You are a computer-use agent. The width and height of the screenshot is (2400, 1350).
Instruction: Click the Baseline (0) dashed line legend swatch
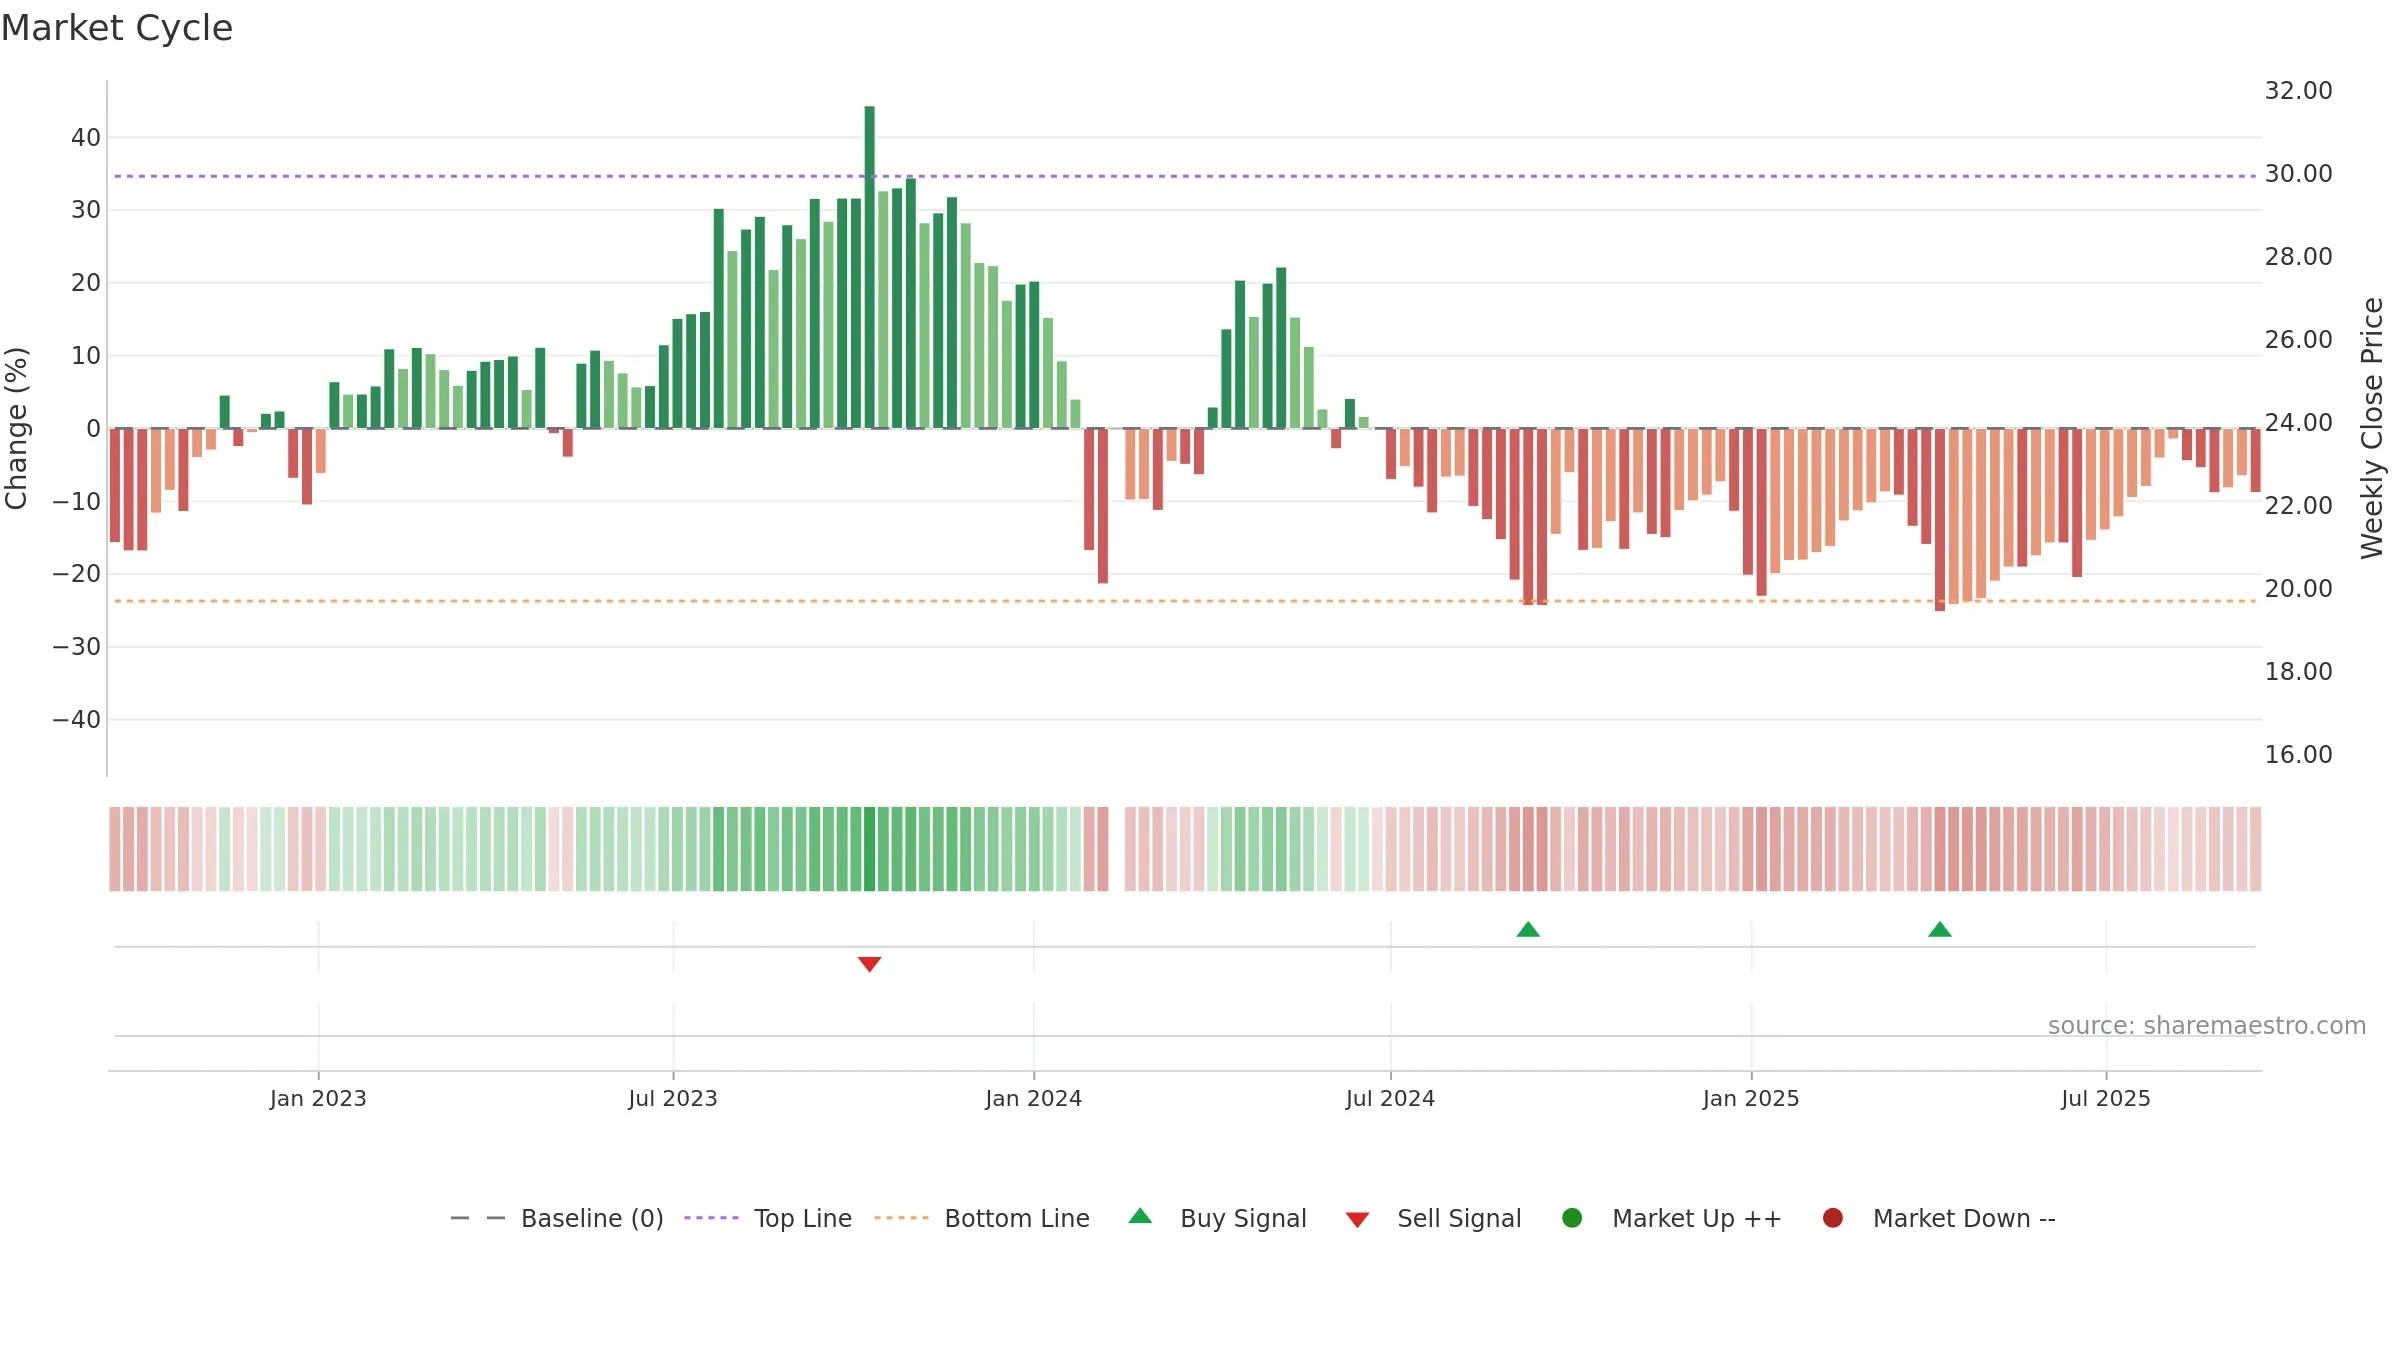pyautogui.click(x=478, y=1218)
